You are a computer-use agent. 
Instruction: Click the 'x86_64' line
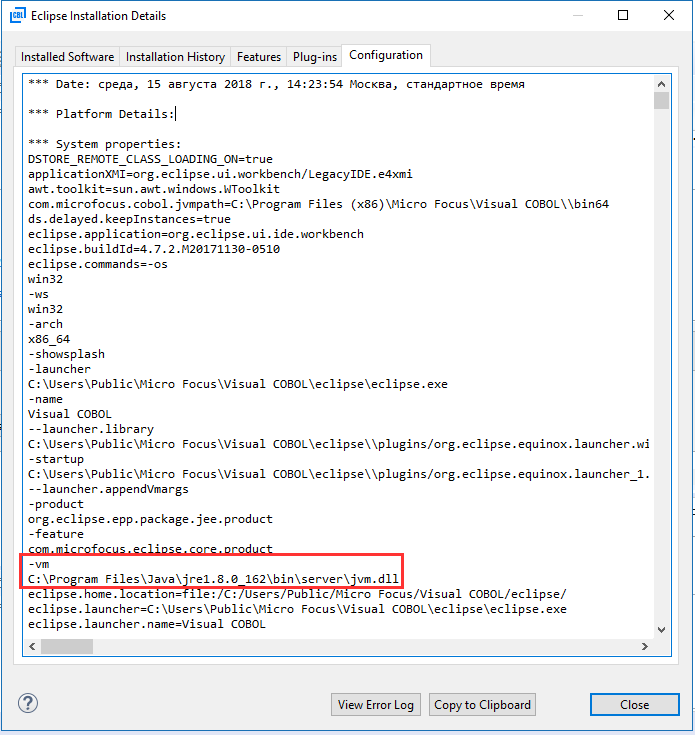pos(49,339)
